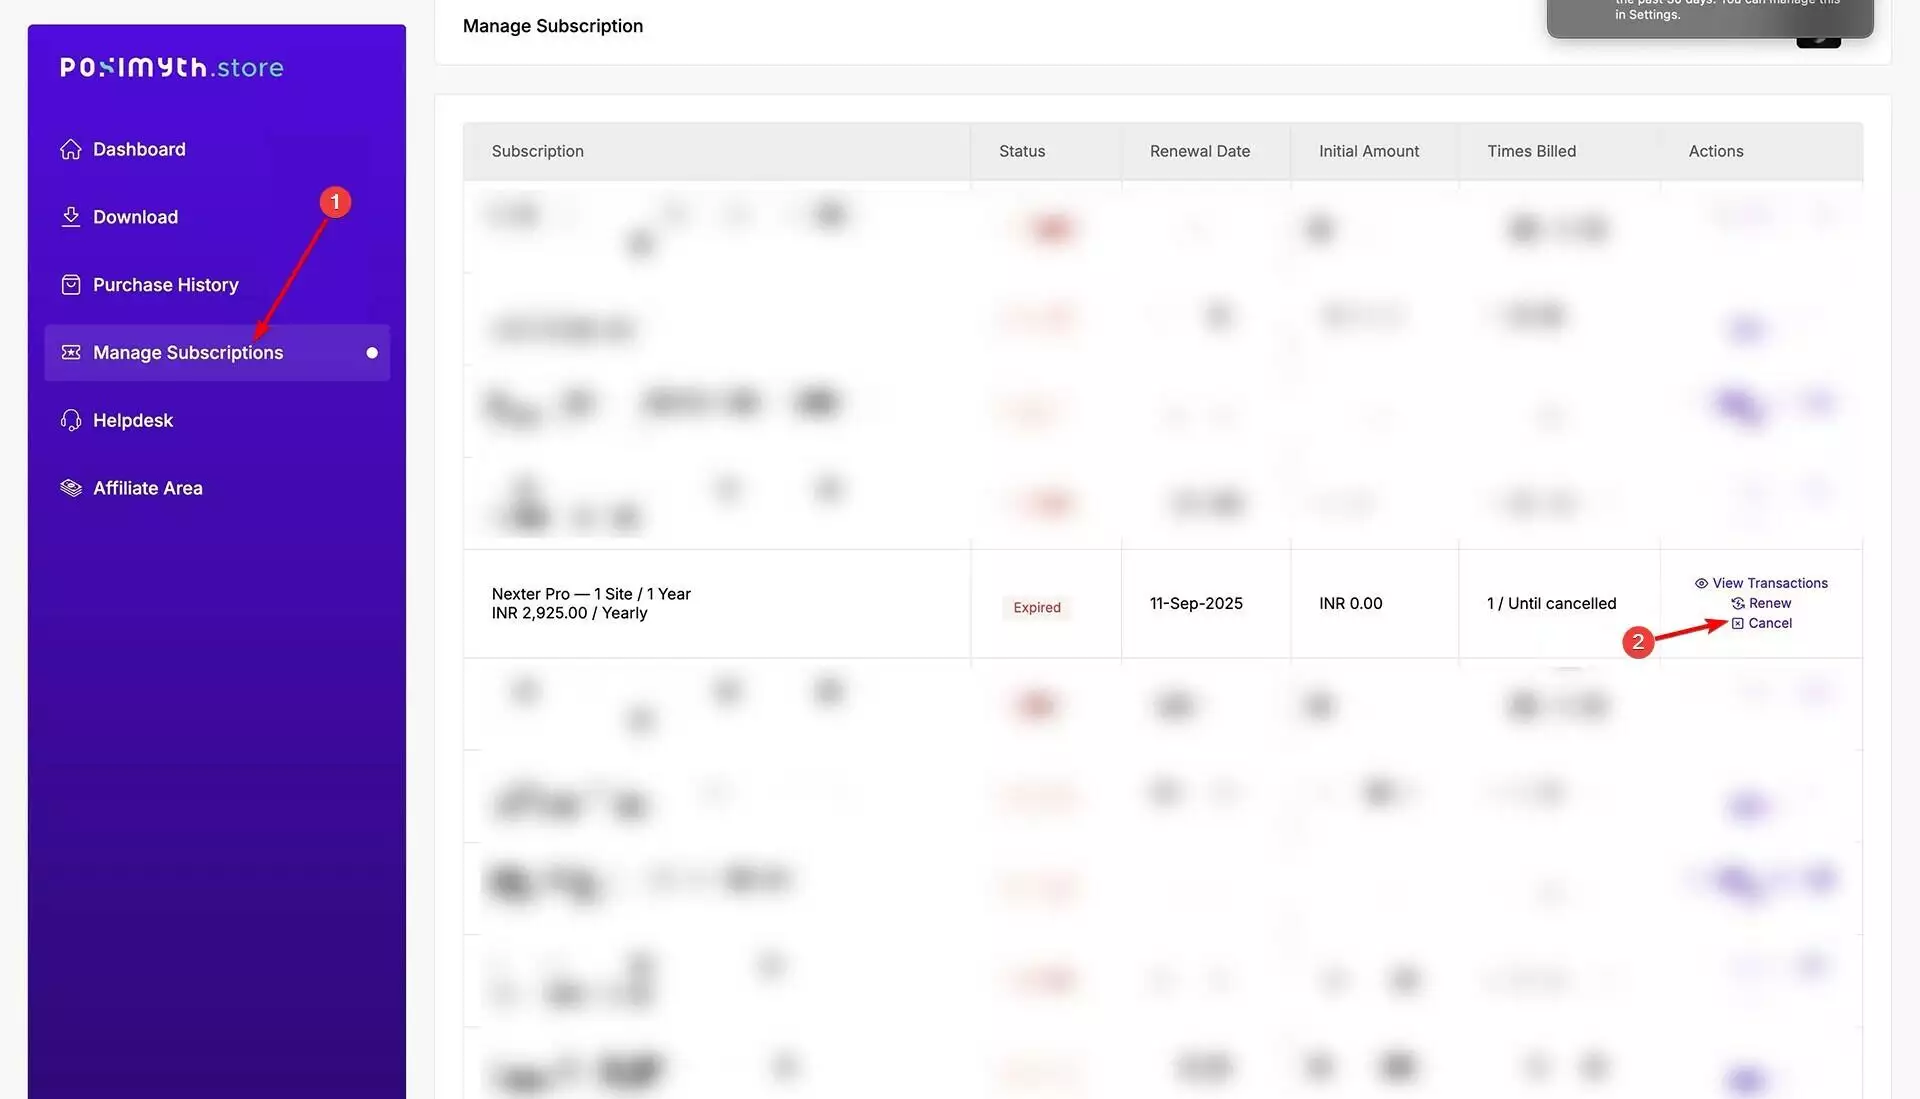Open View Transactions for Nexter Pro
The width and height of the screenshot is (1920, 1099).
coord(1768,583)
